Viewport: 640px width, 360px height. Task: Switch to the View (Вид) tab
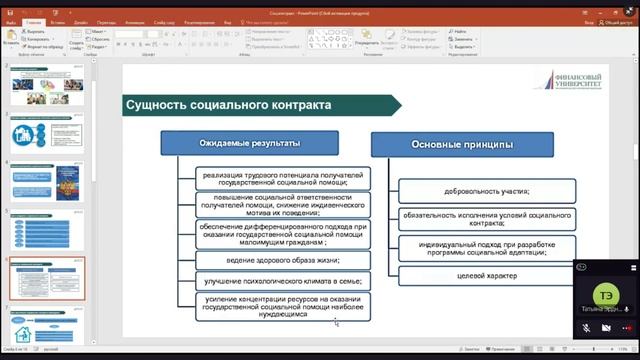pos(228,22)
